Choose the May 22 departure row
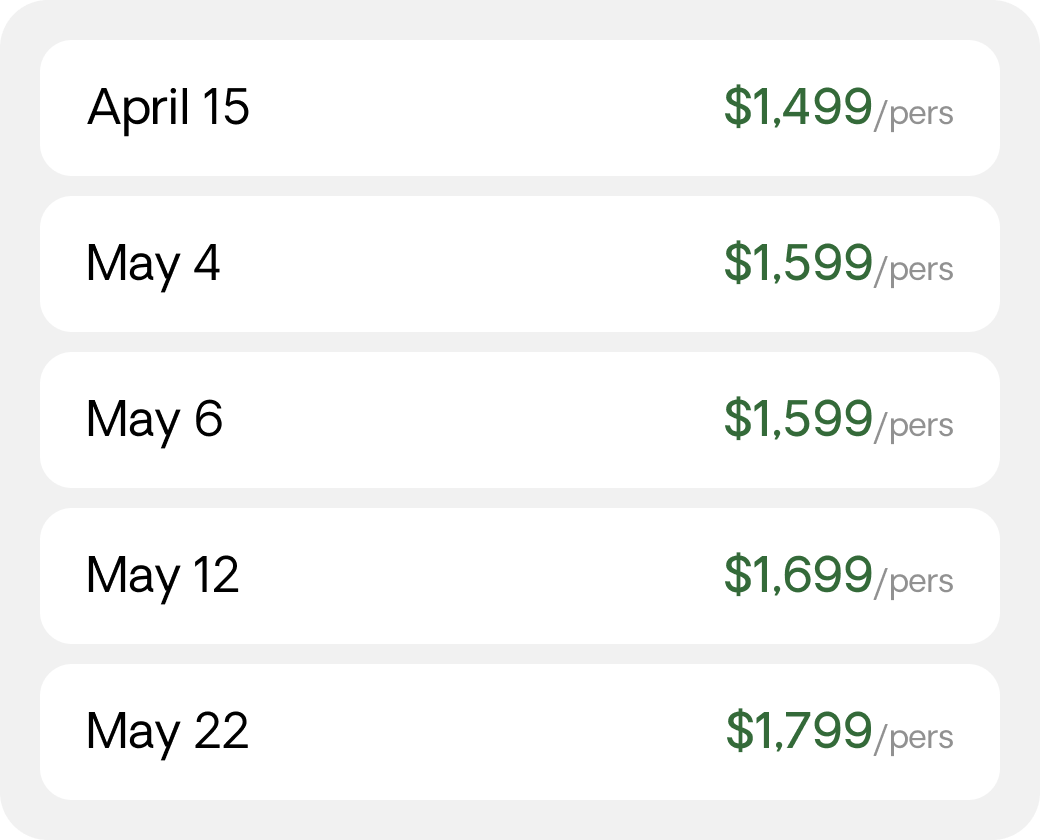The image size is (1040, 840). point(520,732)
